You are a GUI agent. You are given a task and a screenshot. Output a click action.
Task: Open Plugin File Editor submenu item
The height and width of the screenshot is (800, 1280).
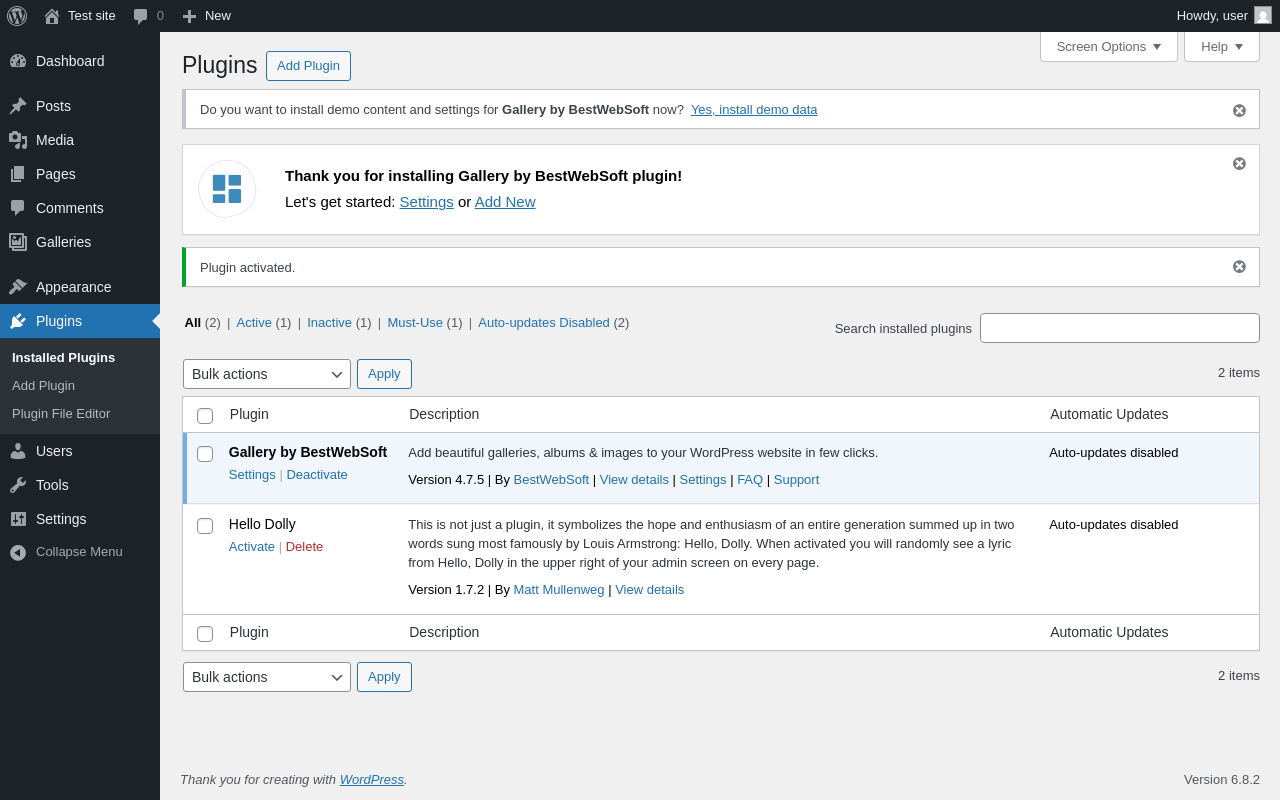point(61,413)
